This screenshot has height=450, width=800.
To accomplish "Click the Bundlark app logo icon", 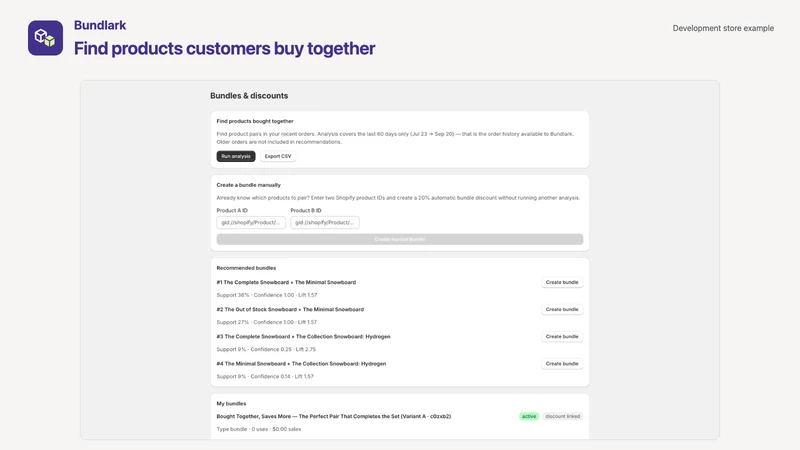I will [x=45, y=38].
